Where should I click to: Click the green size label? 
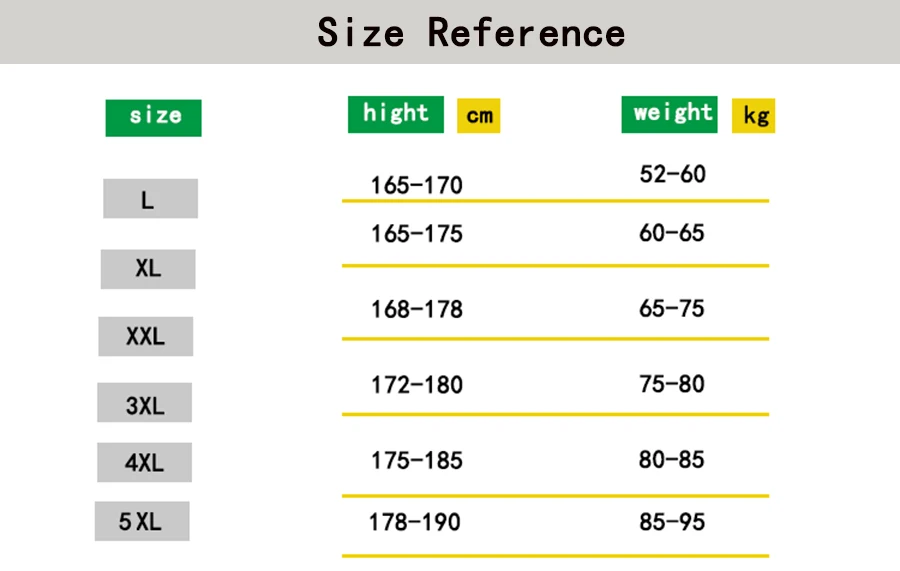(153, 118)
